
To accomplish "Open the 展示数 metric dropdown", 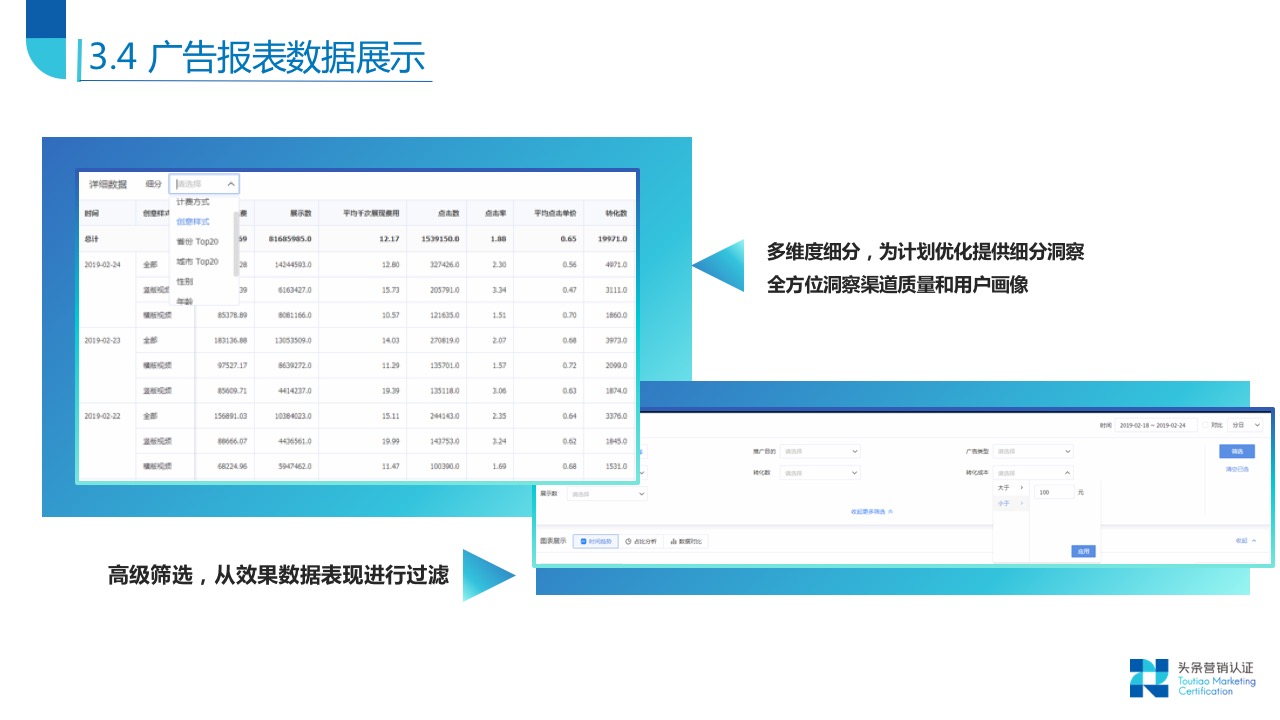I will (606, 493).
